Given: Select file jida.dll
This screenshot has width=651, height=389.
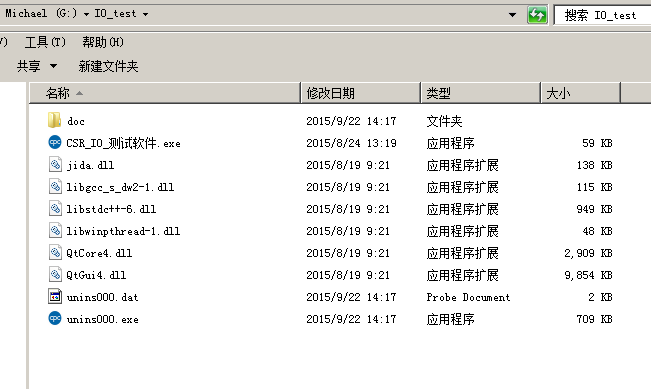Looking at the screenshot, I should 90,165.
